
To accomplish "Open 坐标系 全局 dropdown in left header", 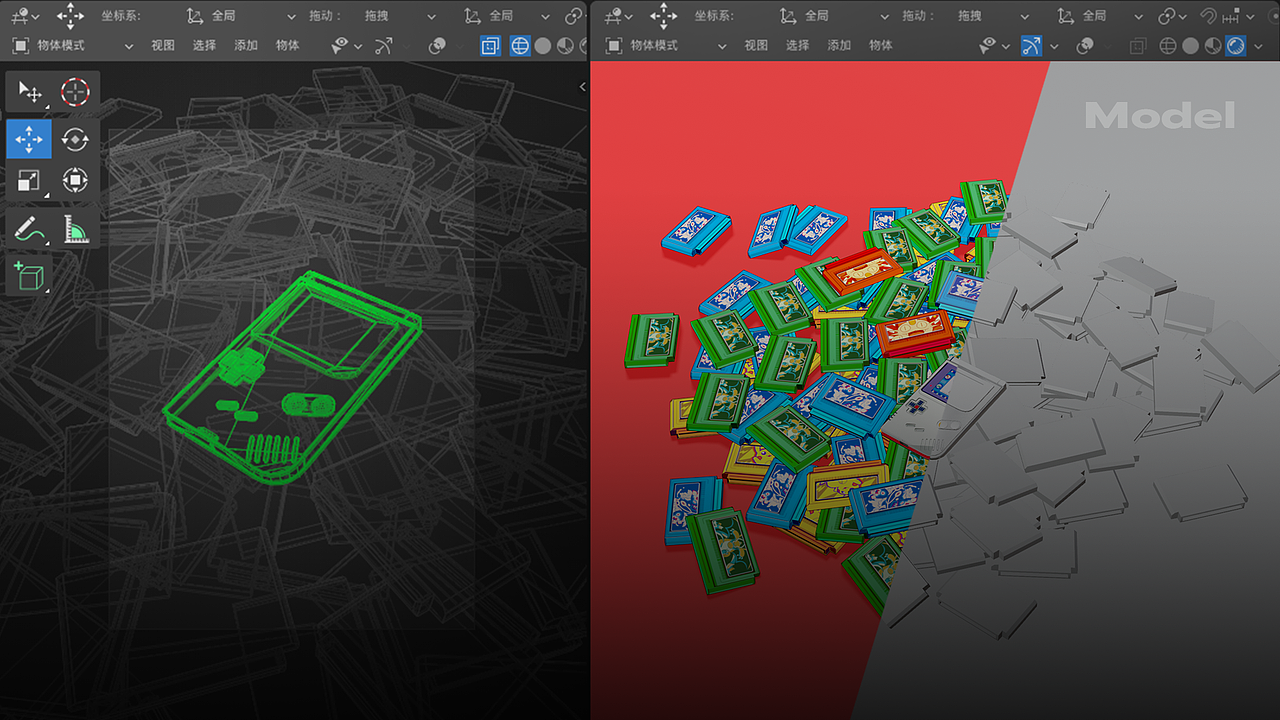I will 242,16.
